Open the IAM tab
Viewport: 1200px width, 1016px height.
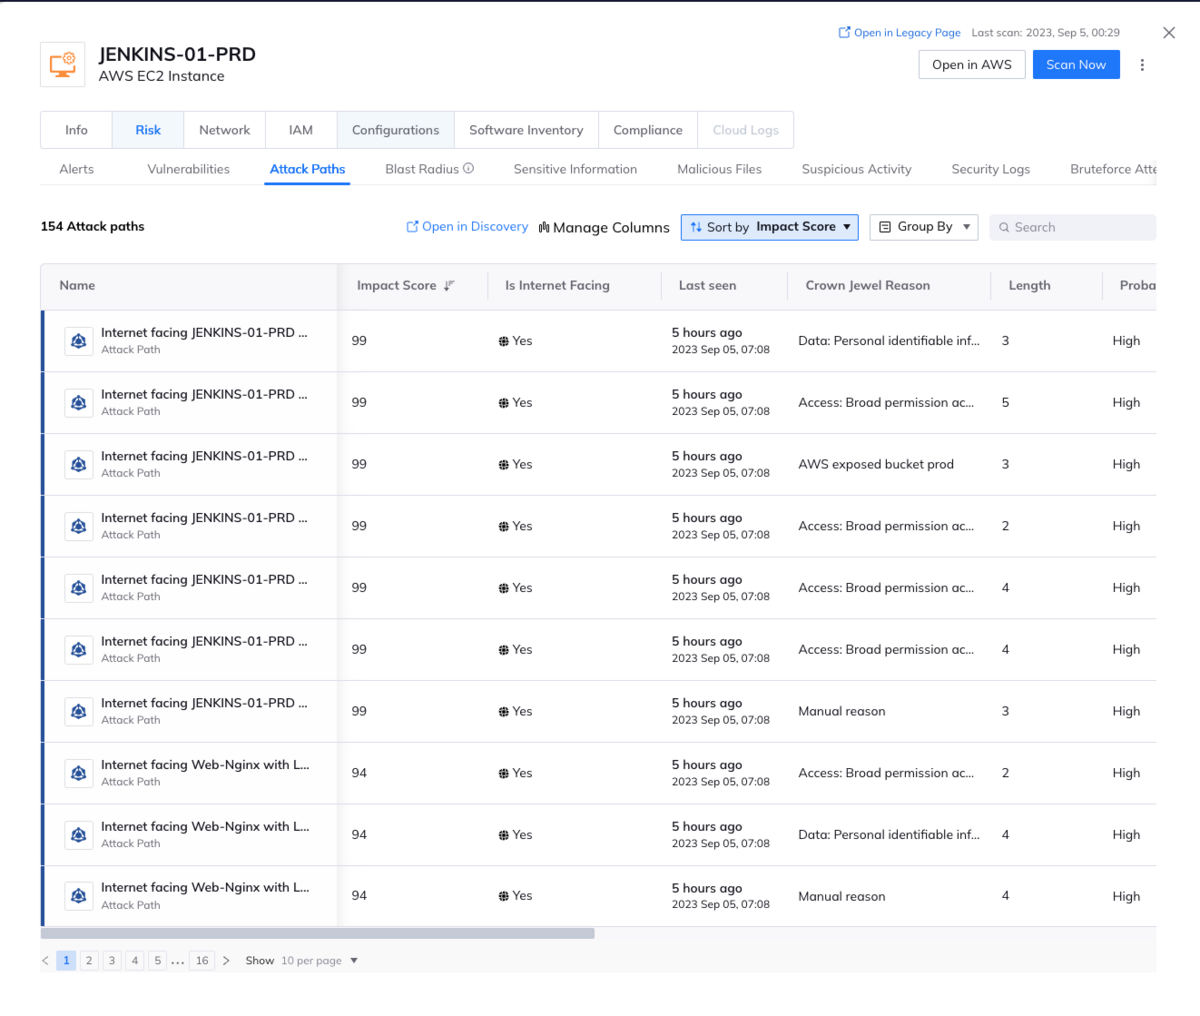click(x=301, y=130)
